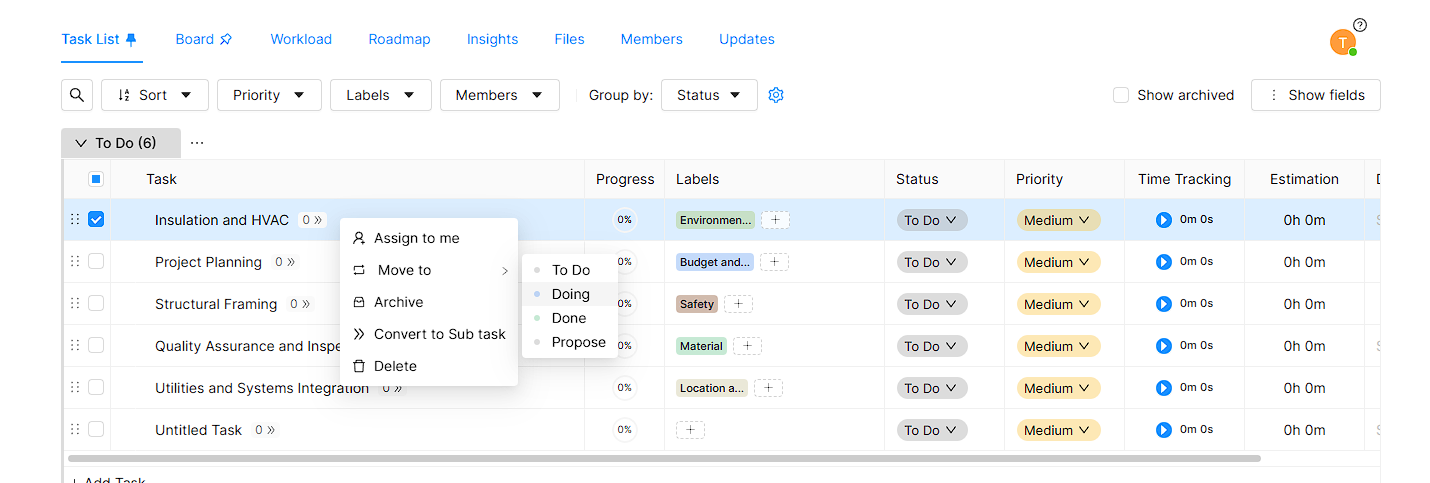This screenshot has height=483, width=1430.
Task: Switch to the Roadmap tab
Action: (x=399, y=39)
